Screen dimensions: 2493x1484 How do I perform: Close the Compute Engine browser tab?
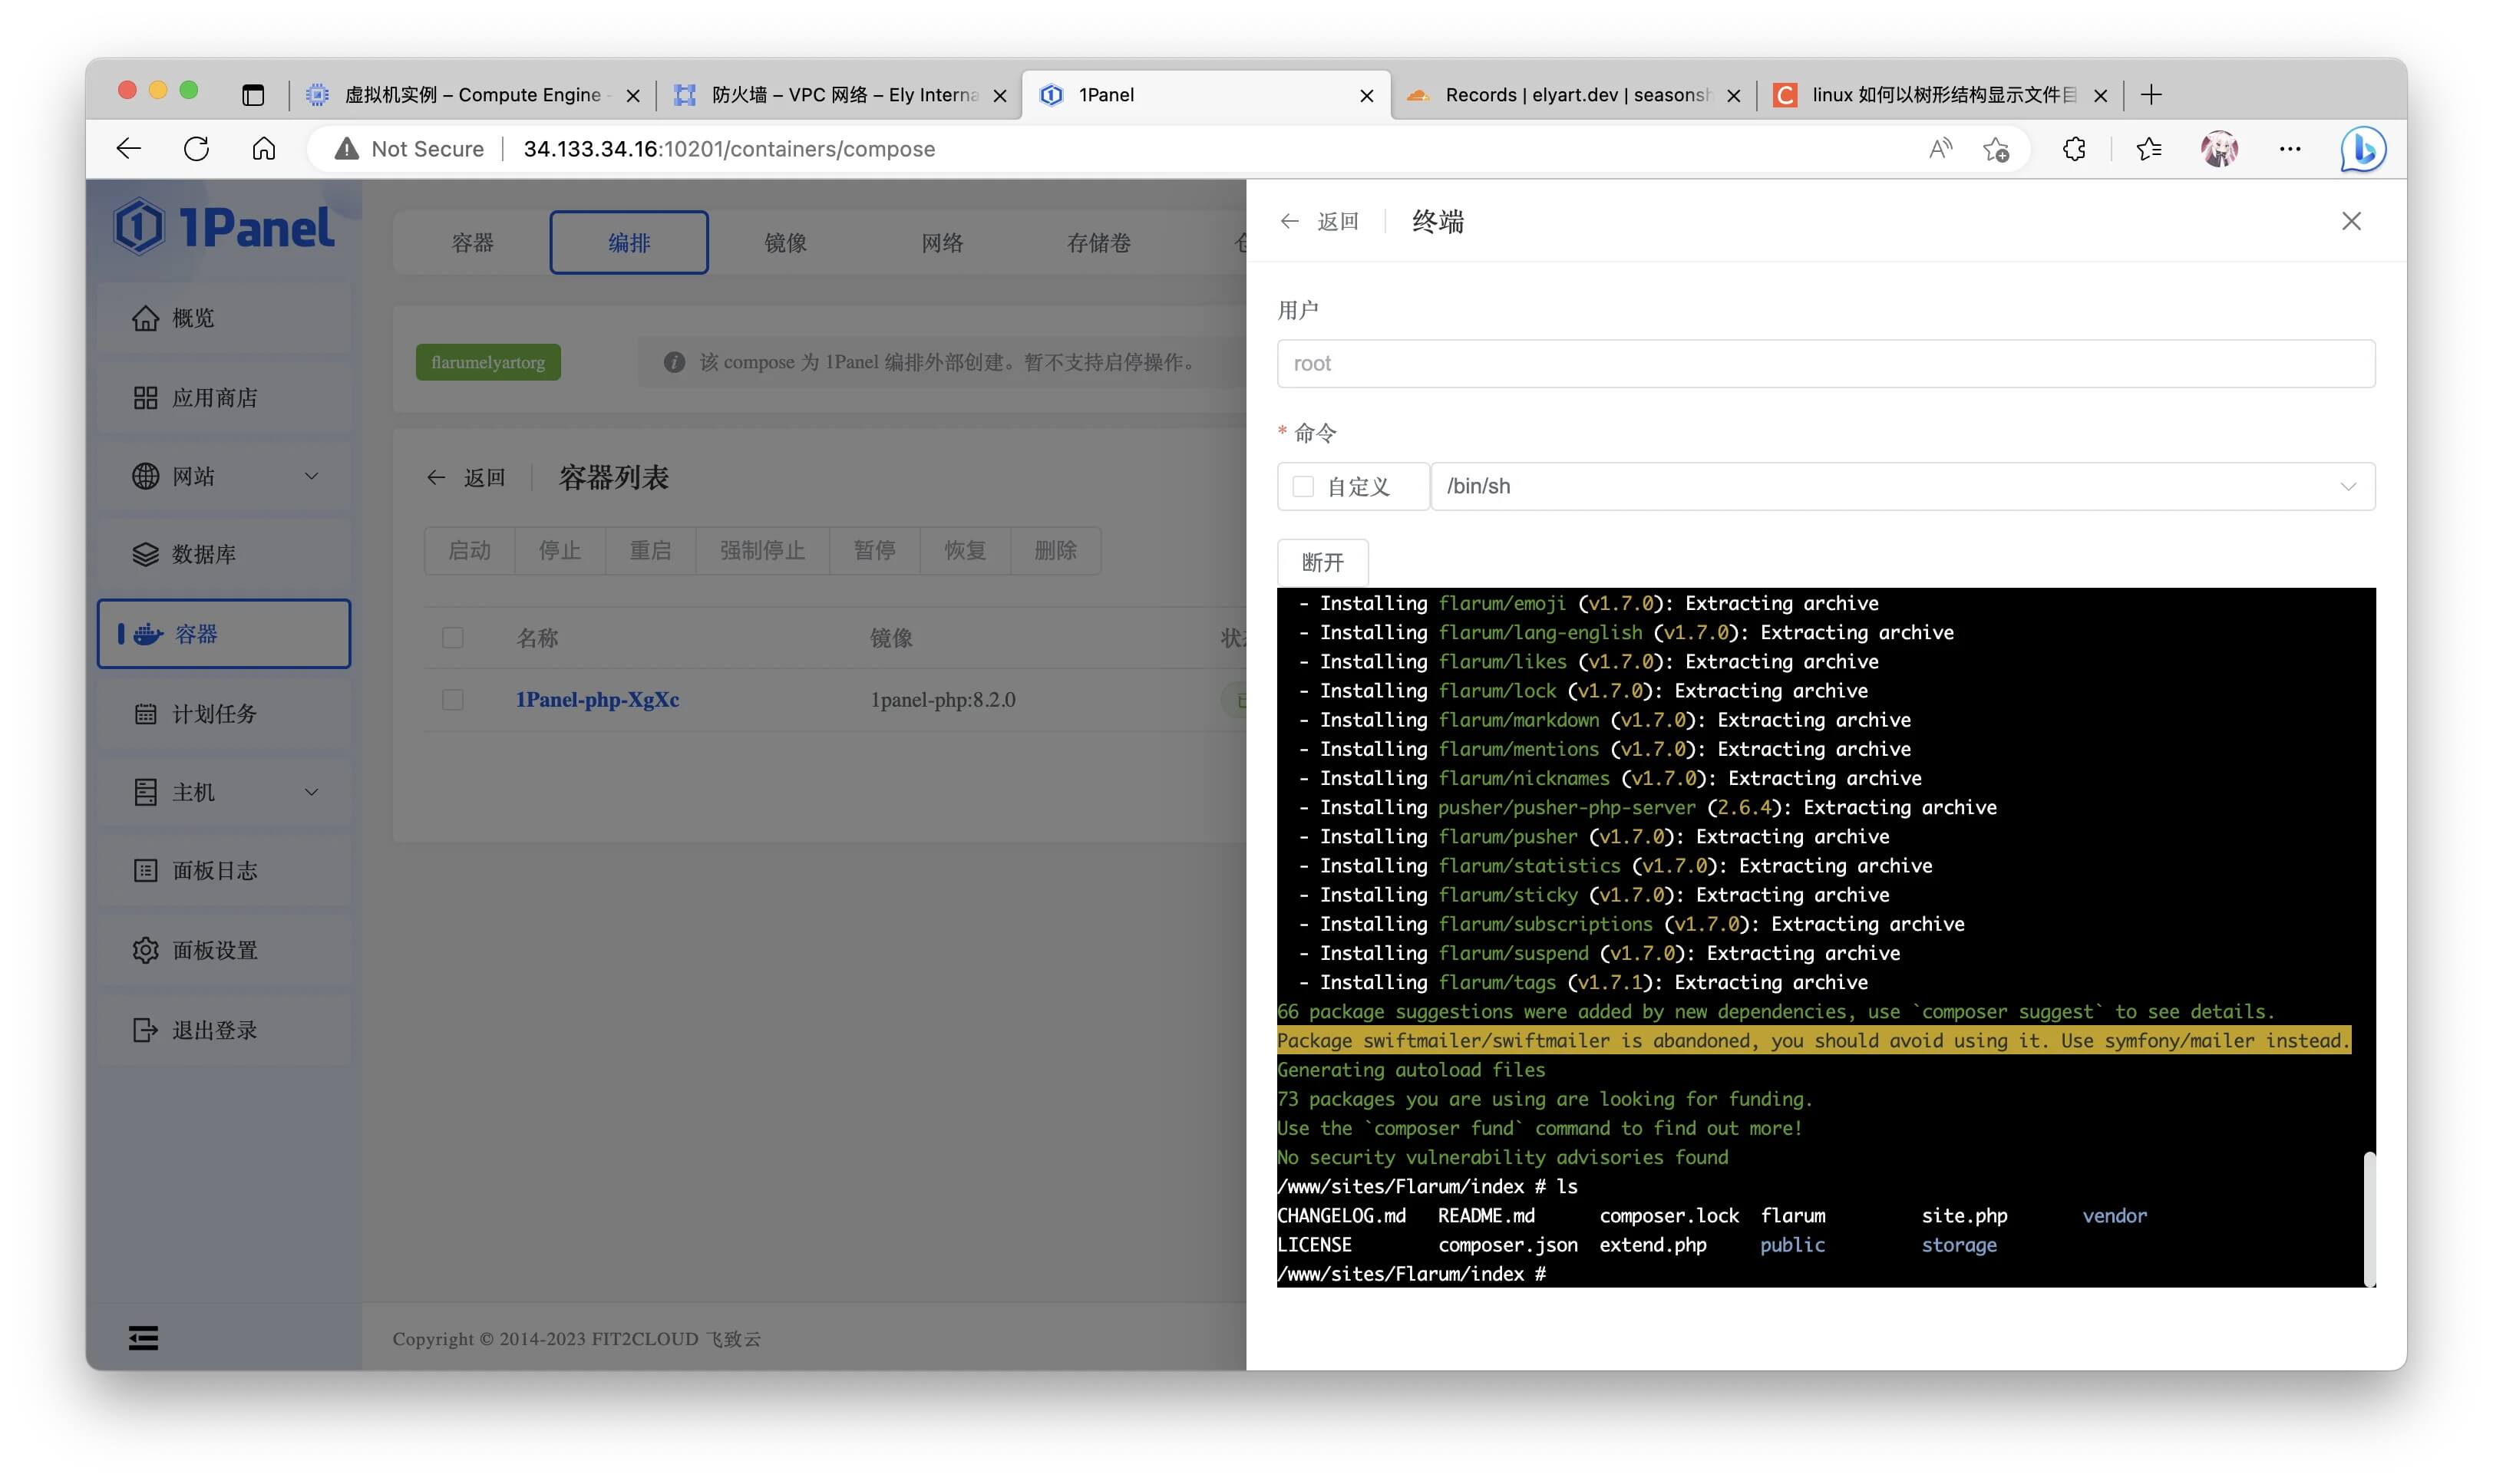coord(632,96)
